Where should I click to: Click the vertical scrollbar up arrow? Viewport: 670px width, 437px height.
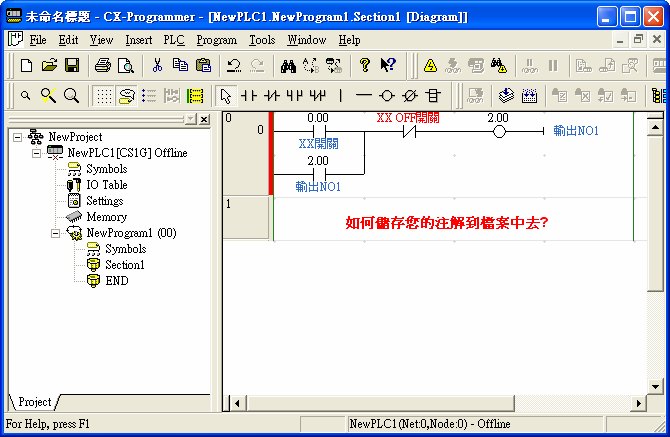click(655, 127)
